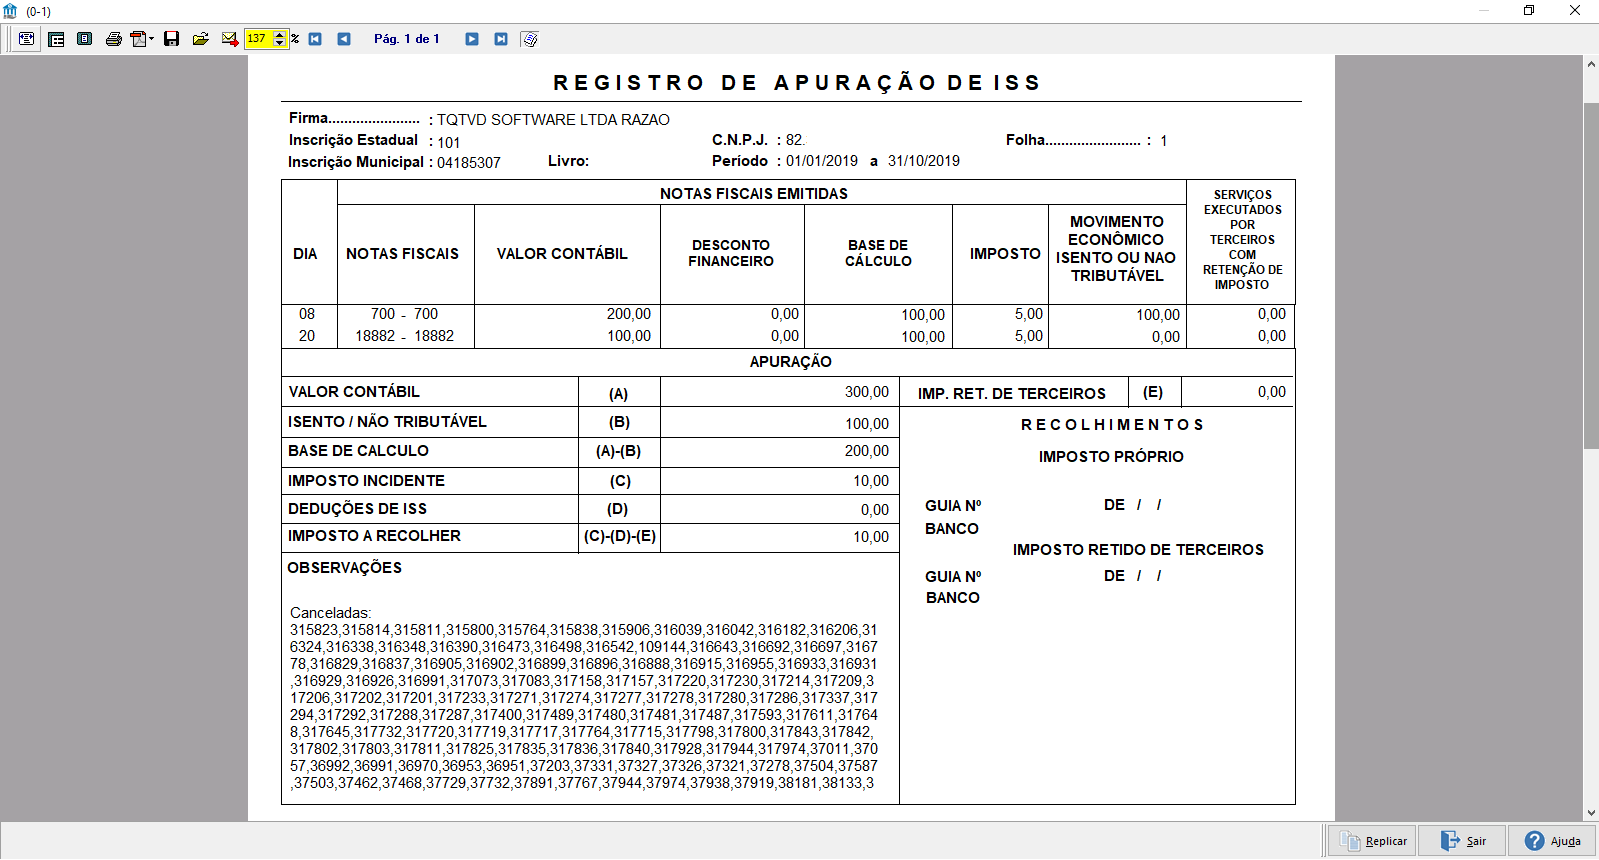Click firm name TQTVD SOFTWARE LTDA RAZAO
This screenshot has height=860, width=1599.
tap(553, 120)
